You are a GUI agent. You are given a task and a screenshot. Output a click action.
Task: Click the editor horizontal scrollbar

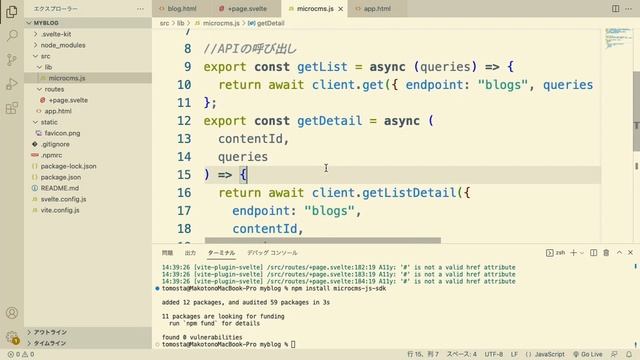322,240
